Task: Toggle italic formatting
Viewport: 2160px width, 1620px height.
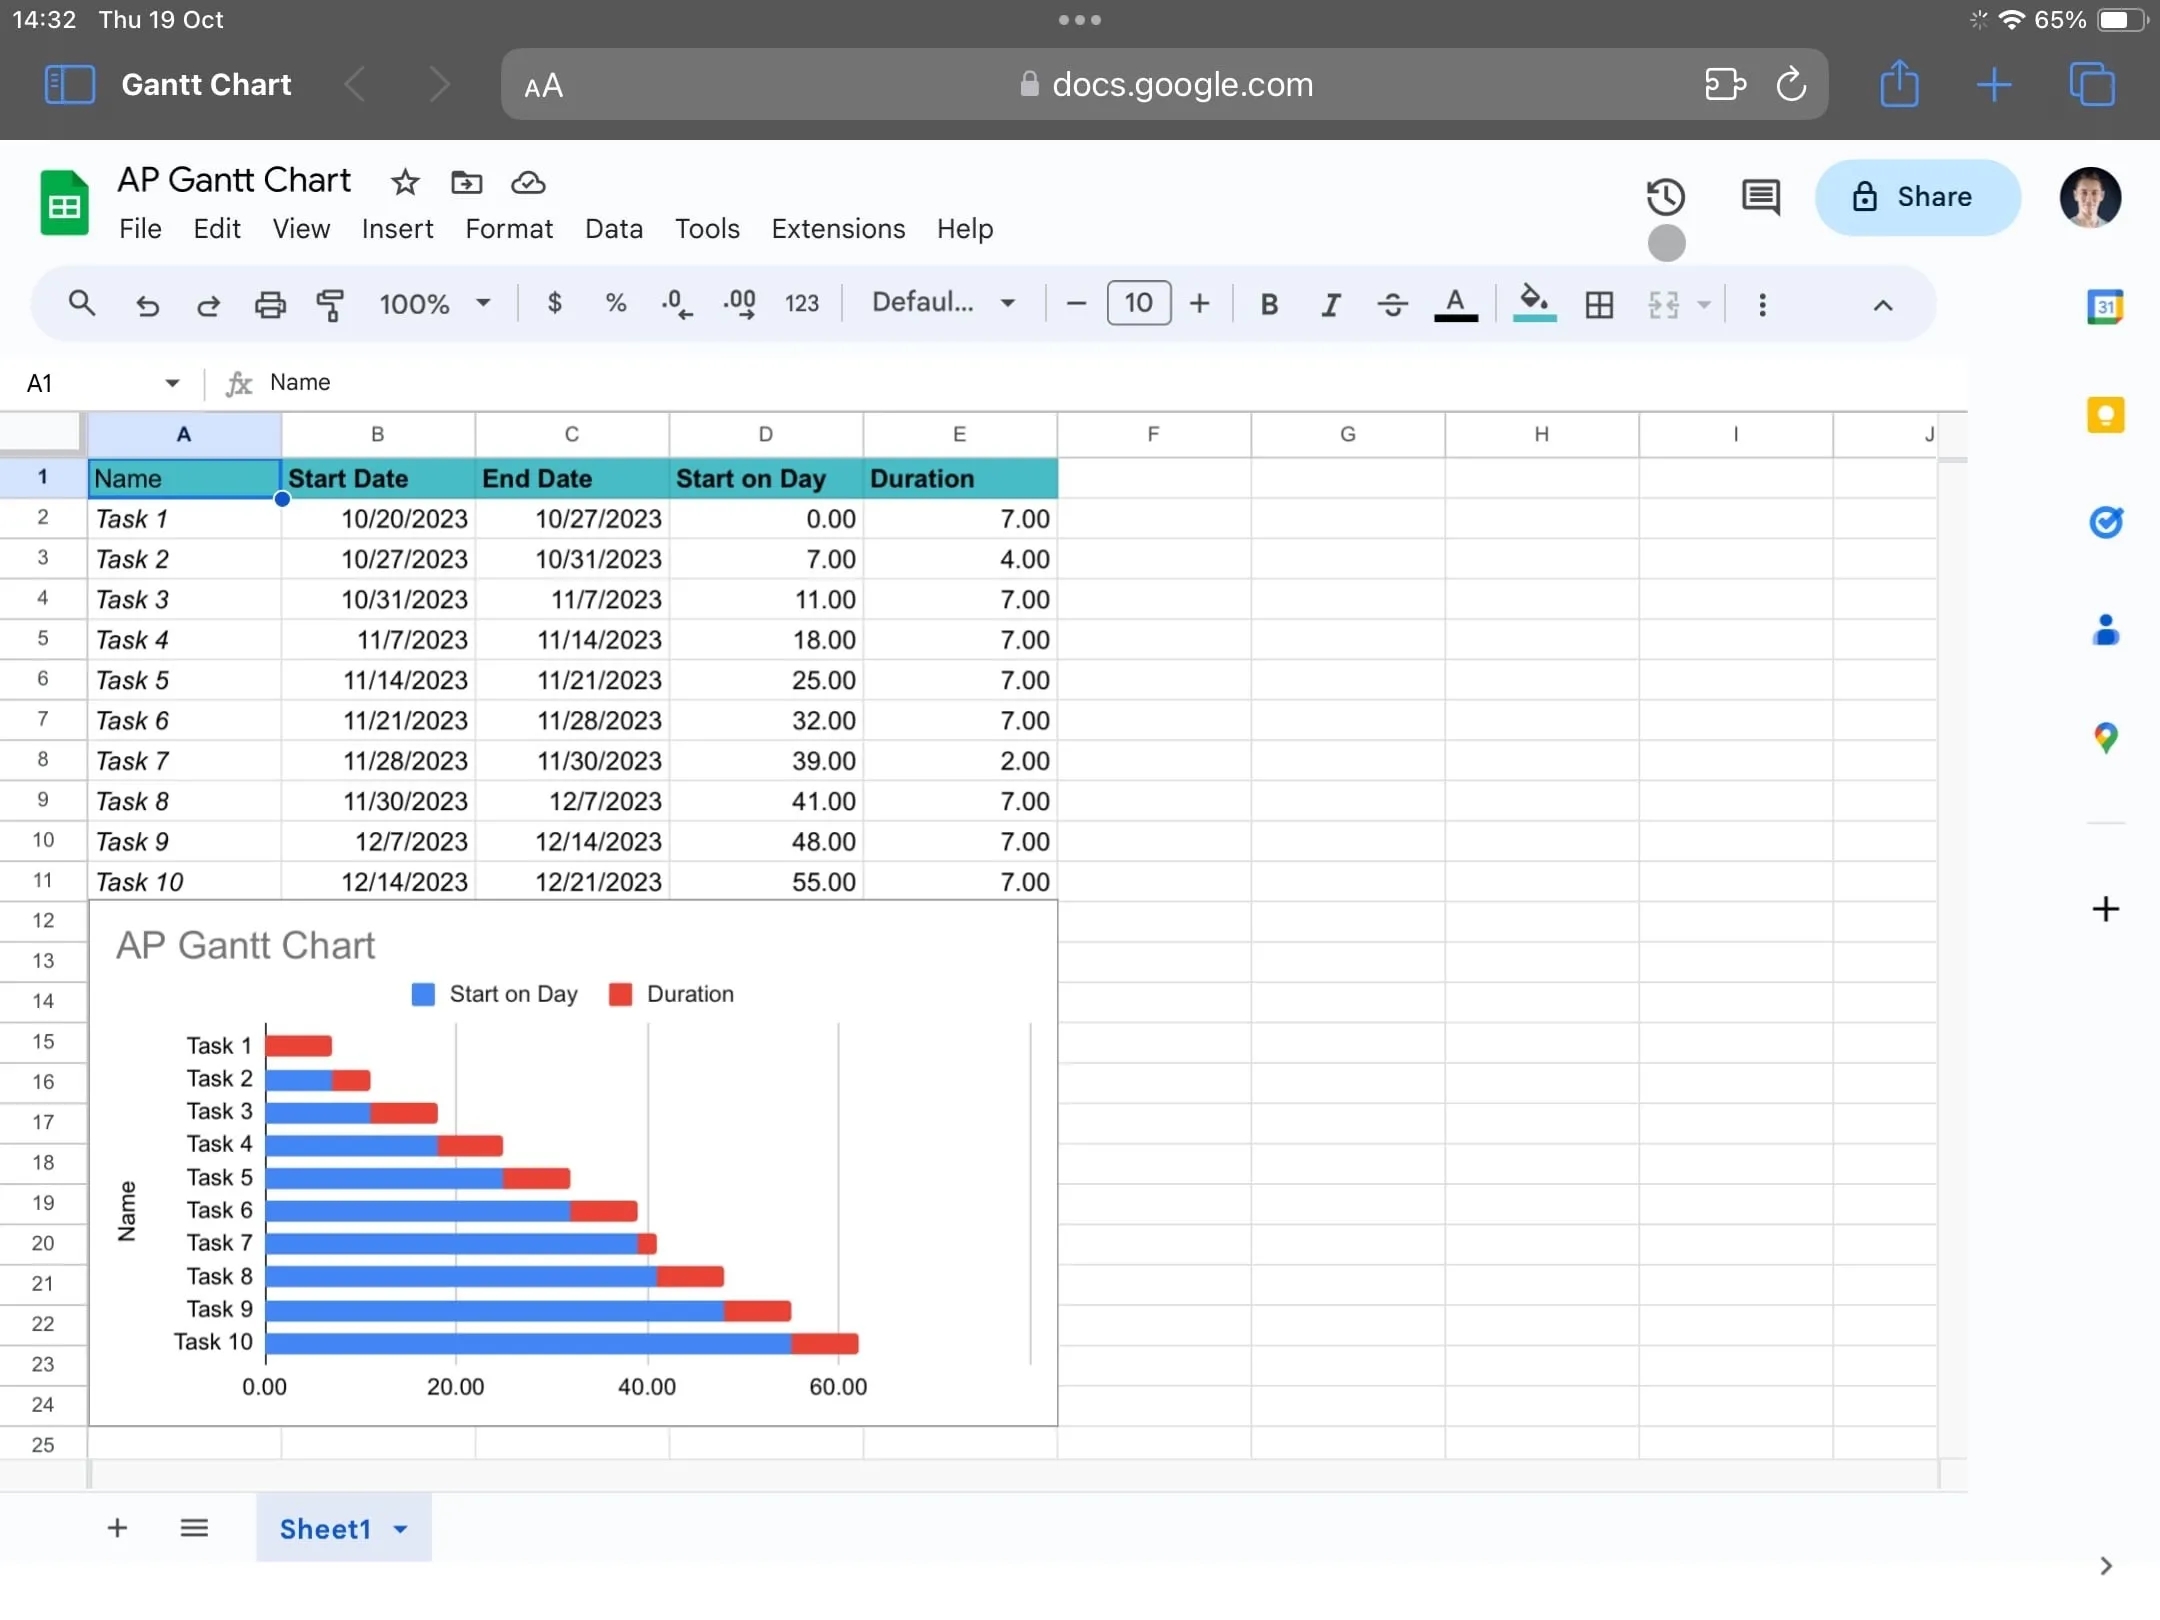Action: [x=1330, y=304]
